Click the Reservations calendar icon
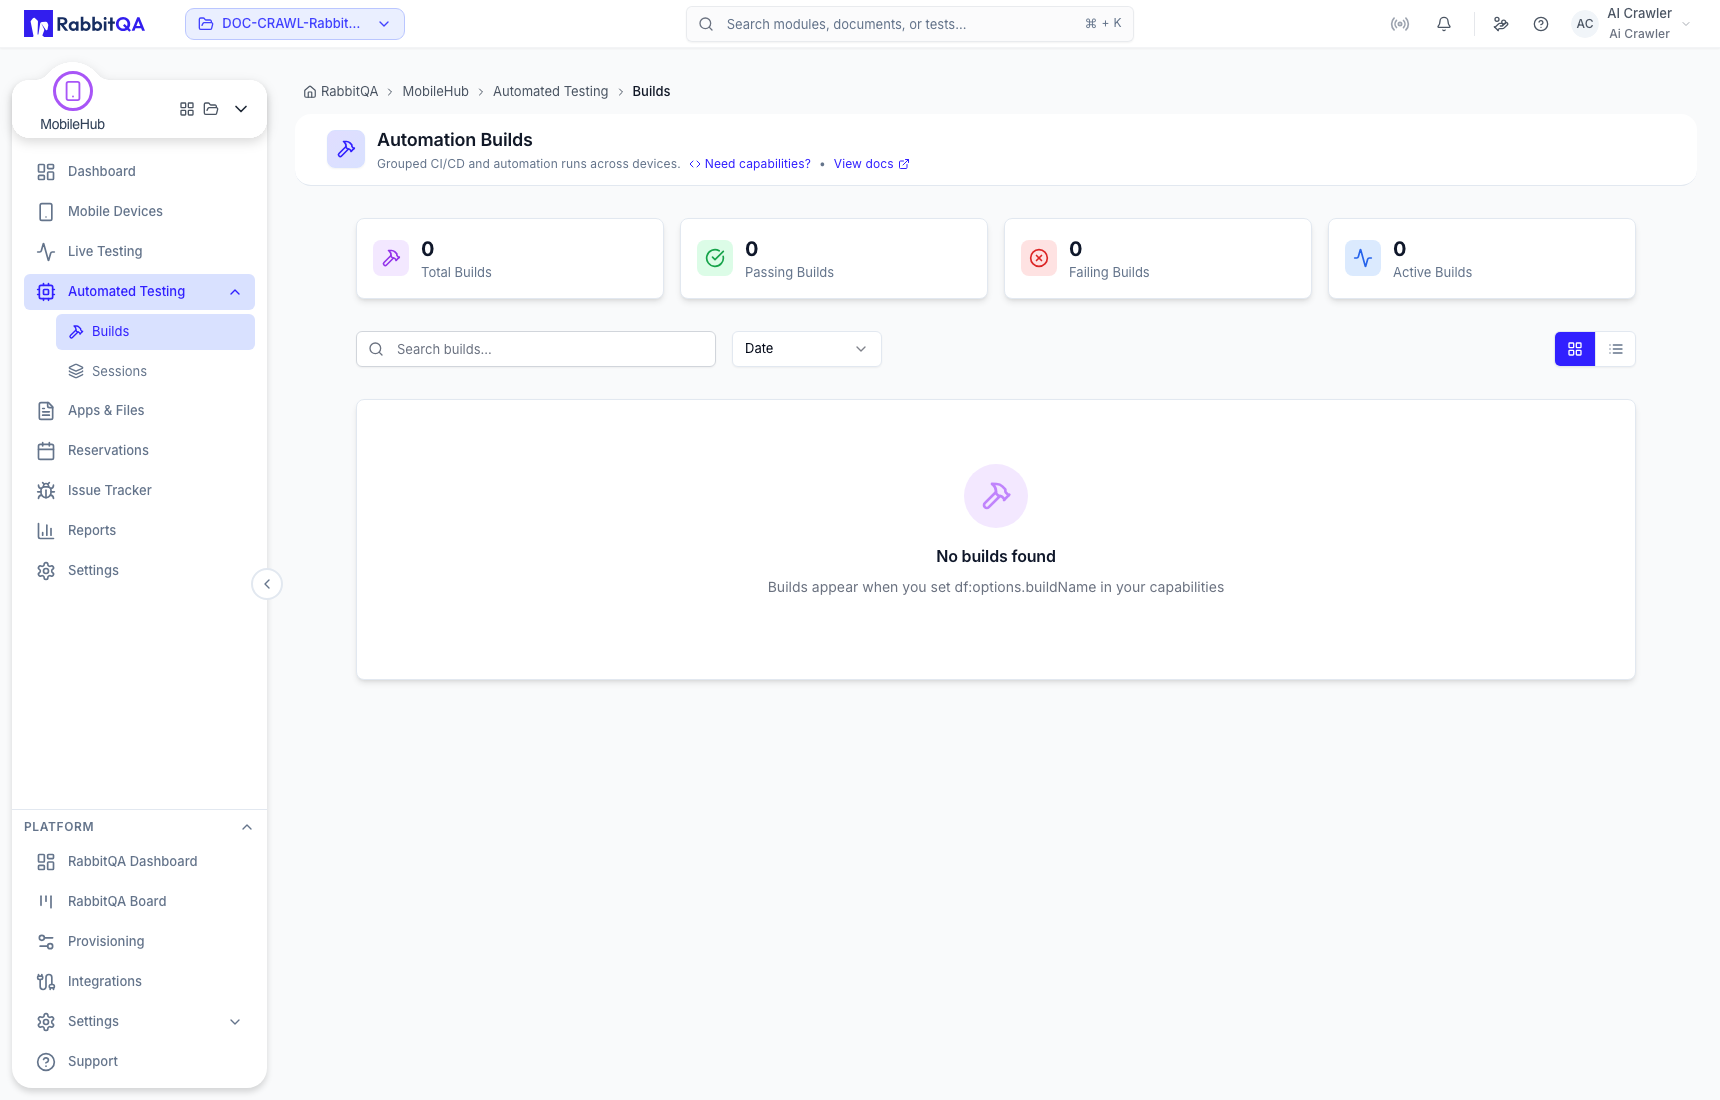1720x1100 pixels. 46,451
